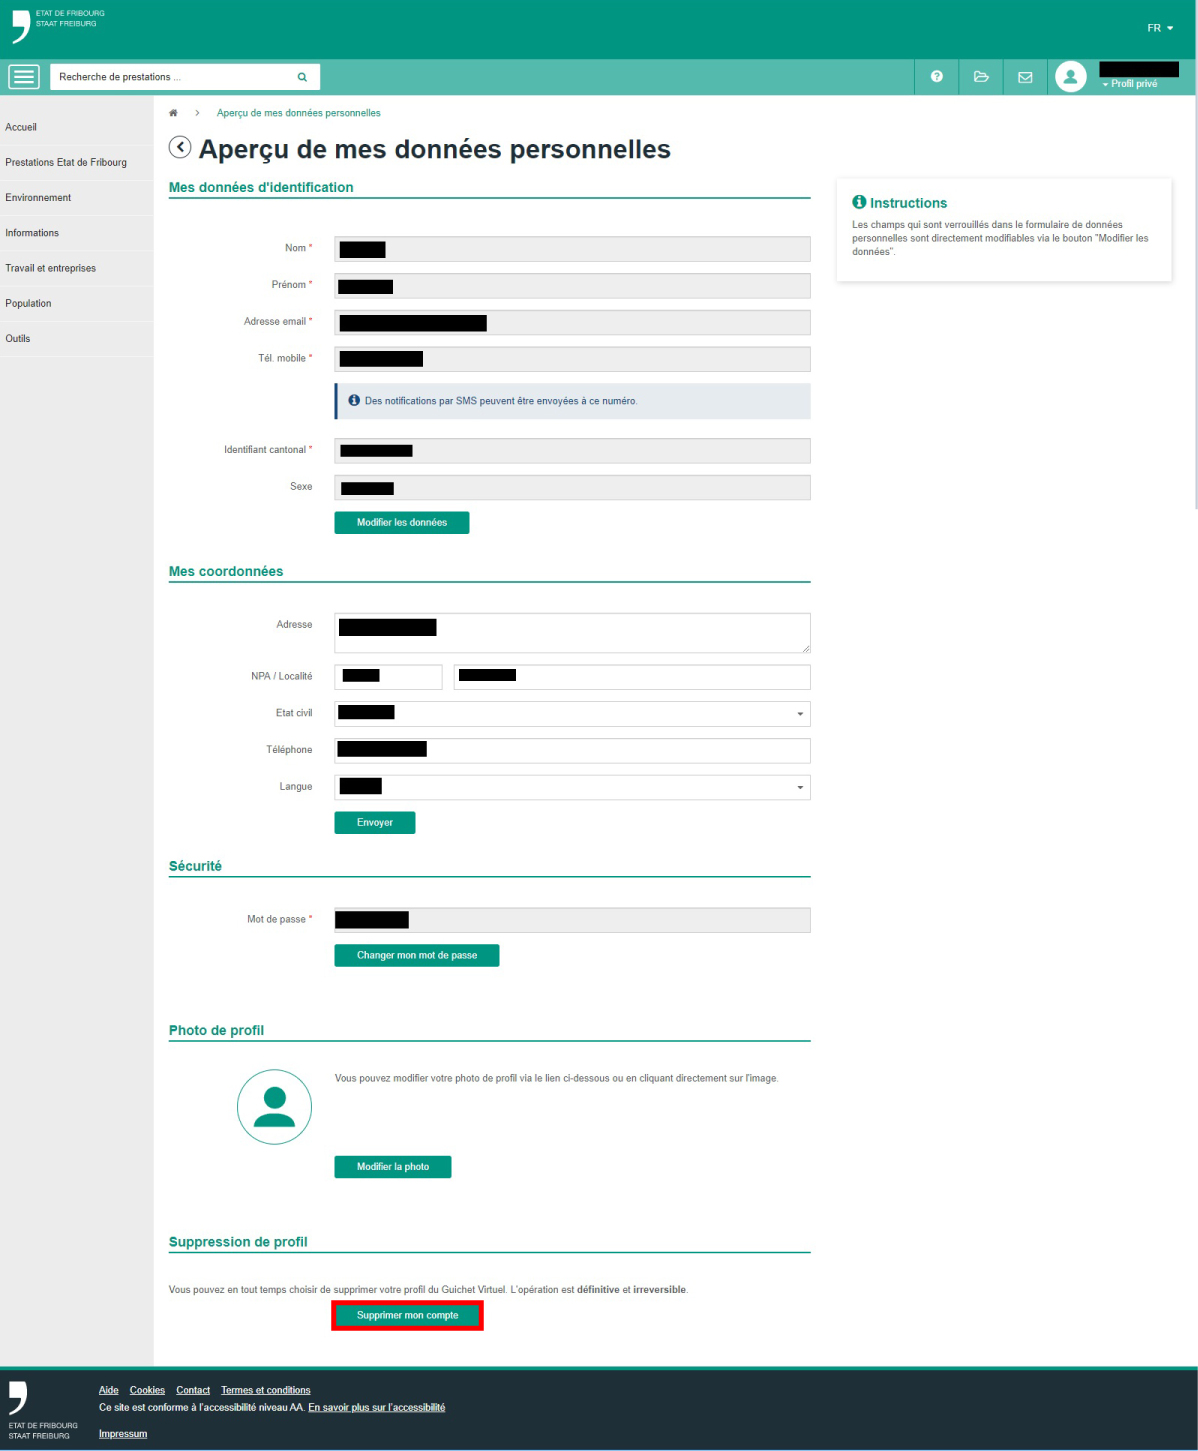Open the help question mark icon
This screenshot has height=1451, width=1198.
[936, 77]
